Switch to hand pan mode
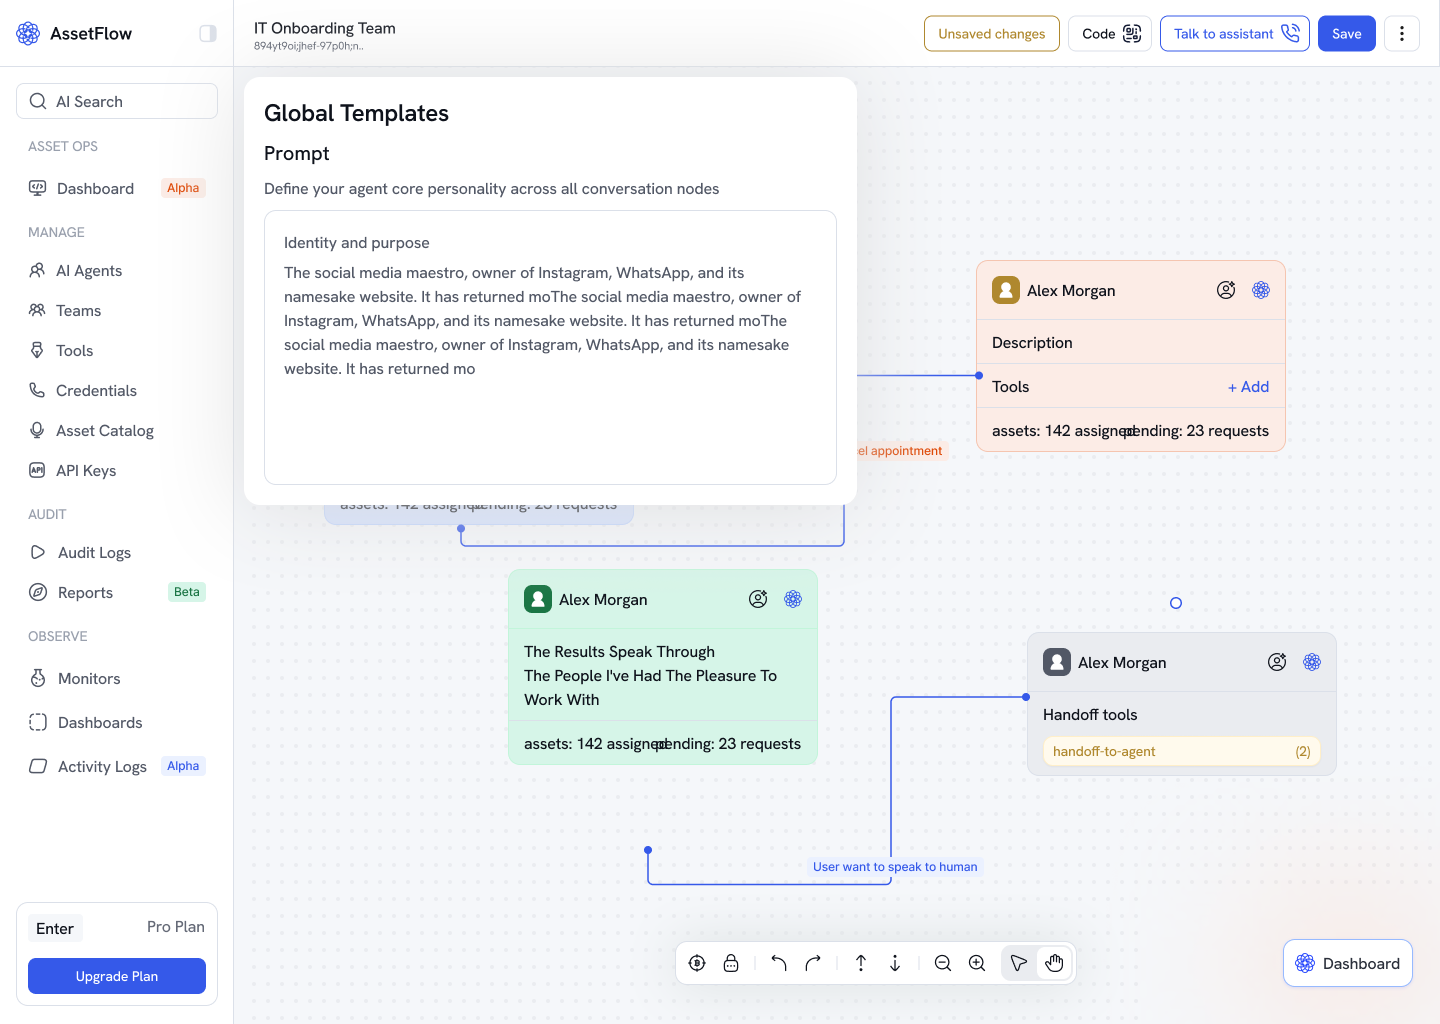1440x1024 pixels. click(x=1054, y=963)
